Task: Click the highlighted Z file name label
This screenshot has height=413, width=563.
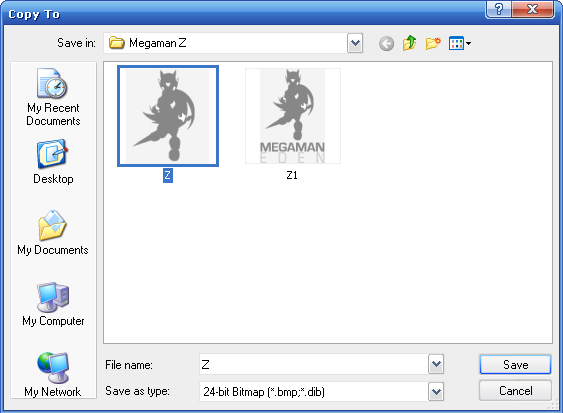Action: coord(168,175)
